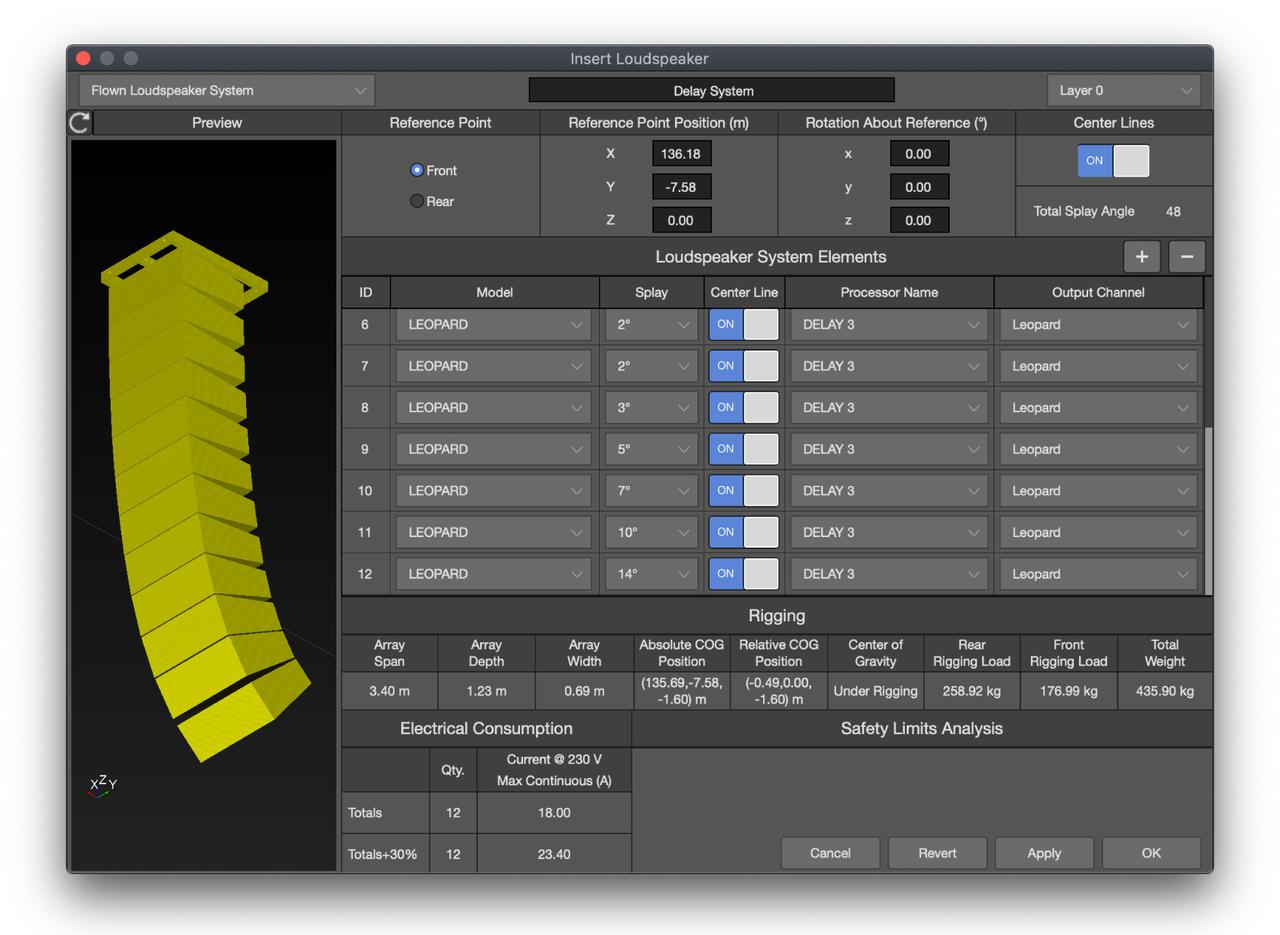Click the Delay System name field
Image resolution: width=1280 pixels, height=935 pixels.
[x=713, y=90]
